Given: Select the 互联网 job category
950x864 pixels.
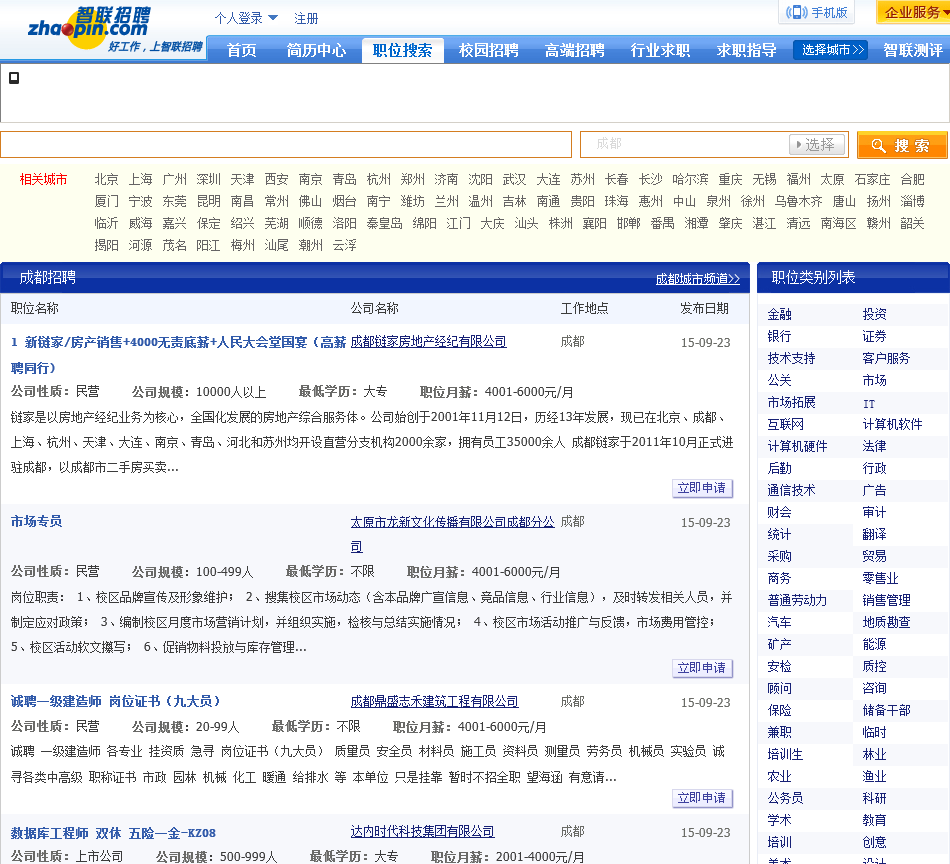Looking at the screenshot, I should [x=785, y=425].
